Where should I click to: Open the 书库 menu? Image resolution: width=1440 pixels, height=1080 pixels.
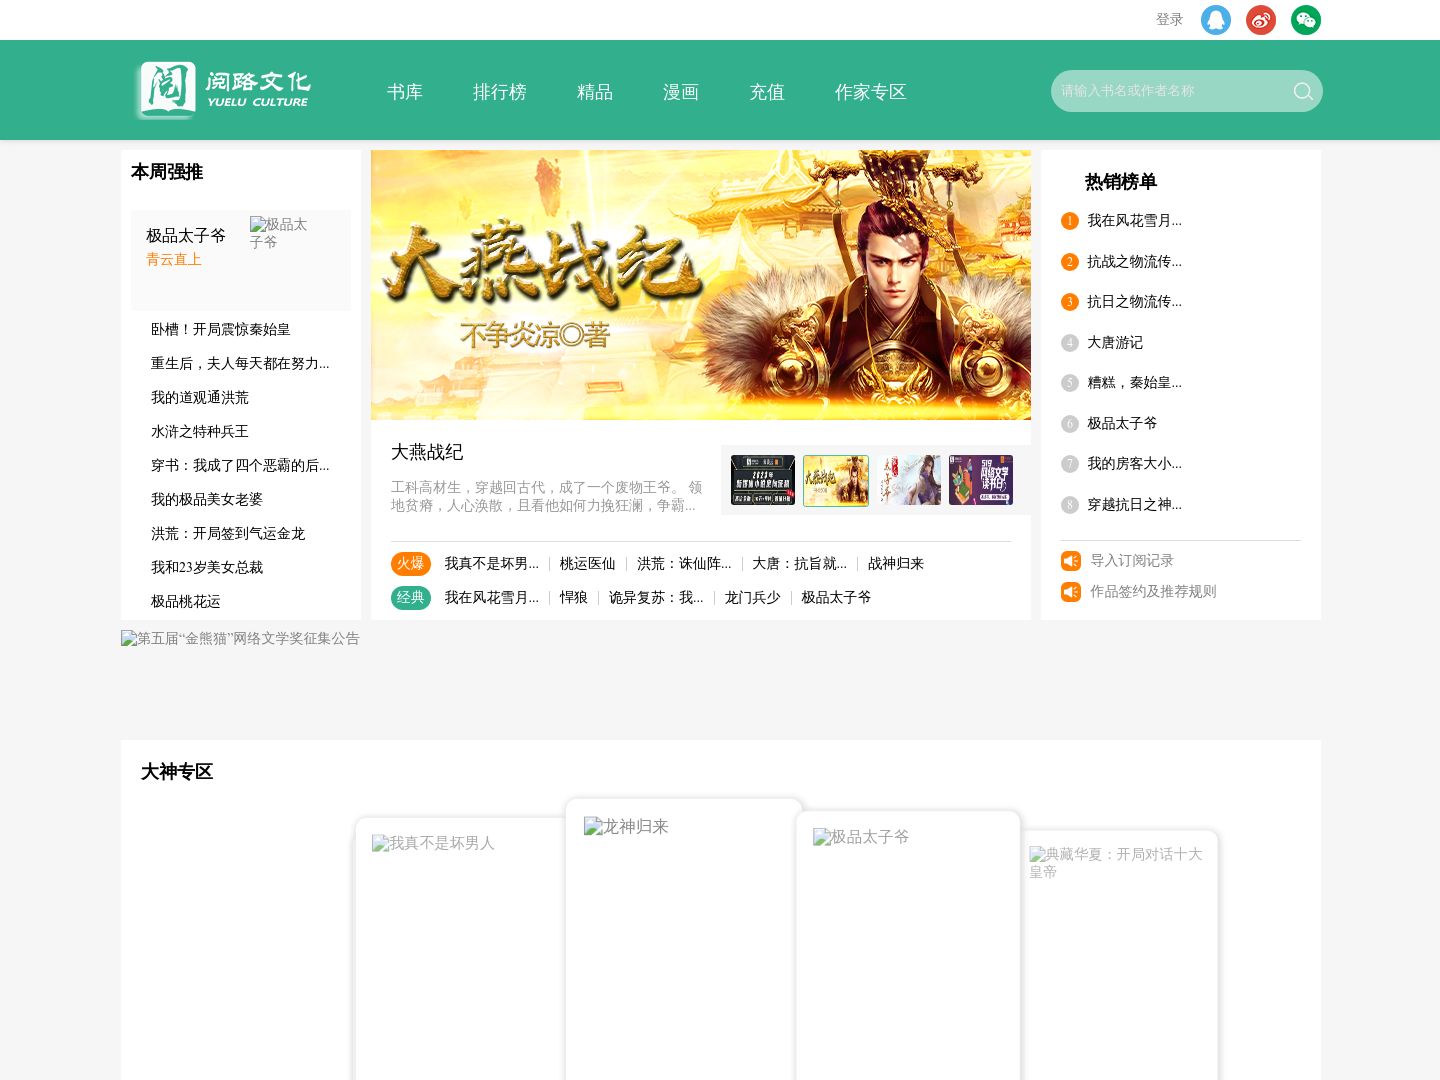pos(405,92)
